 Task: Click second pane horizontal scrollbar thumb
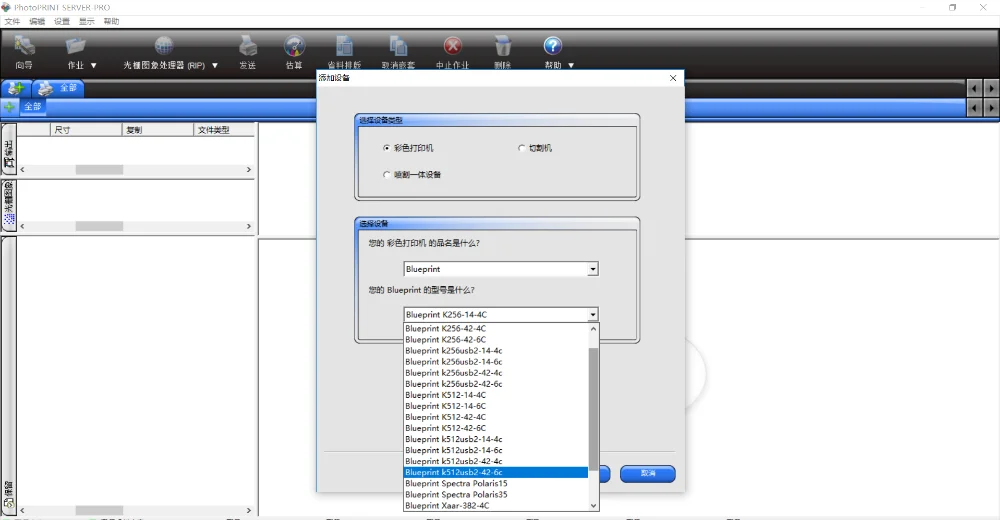[99, 226]
